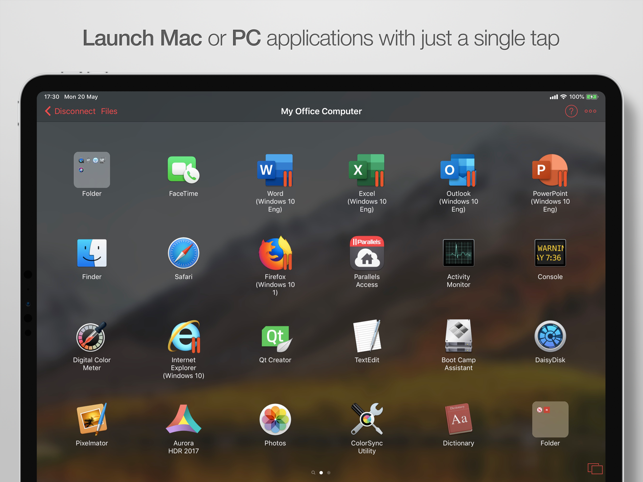Image resolution: width=643 pixels, height=482 pixels.
Task: Open Activity Monitor
Action: tap(458, 253)
